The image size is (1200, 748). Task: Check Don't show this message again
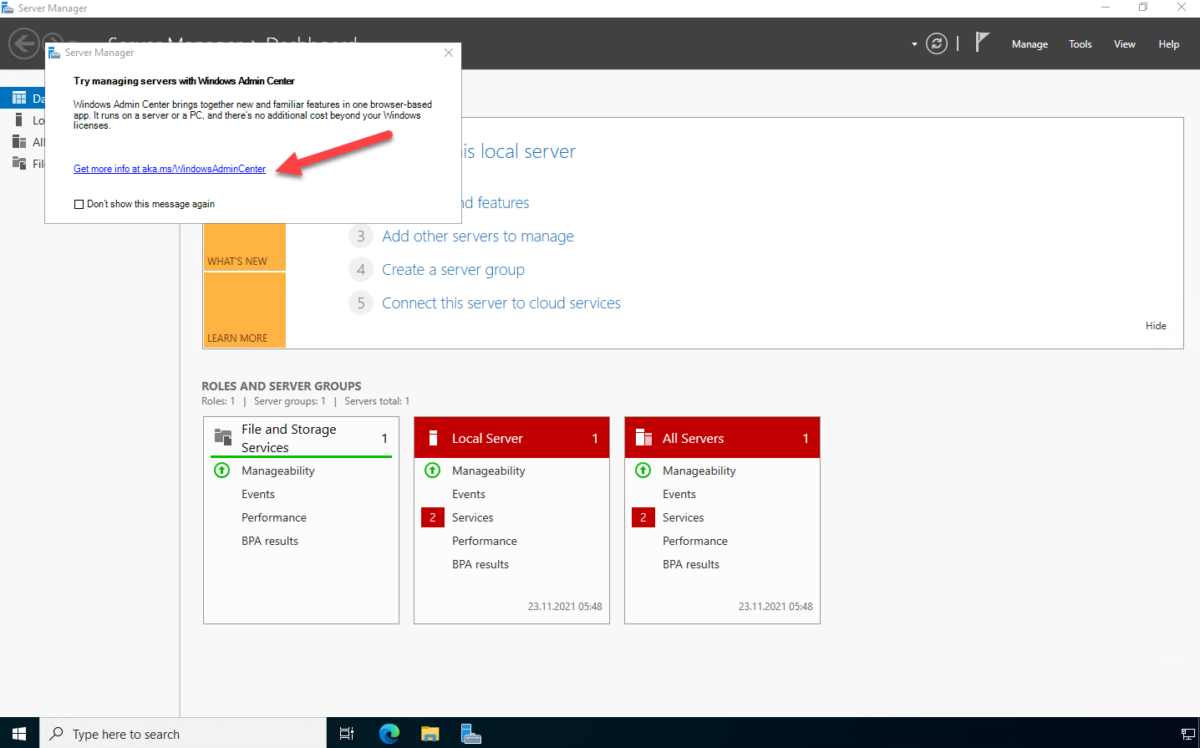(77, 203)
